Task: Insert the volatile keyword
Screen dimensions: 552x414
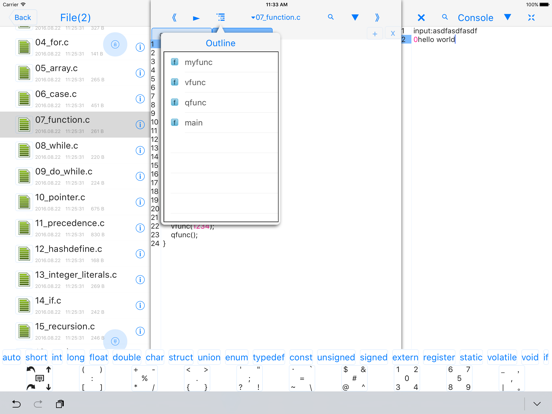Action: (502, 357)
